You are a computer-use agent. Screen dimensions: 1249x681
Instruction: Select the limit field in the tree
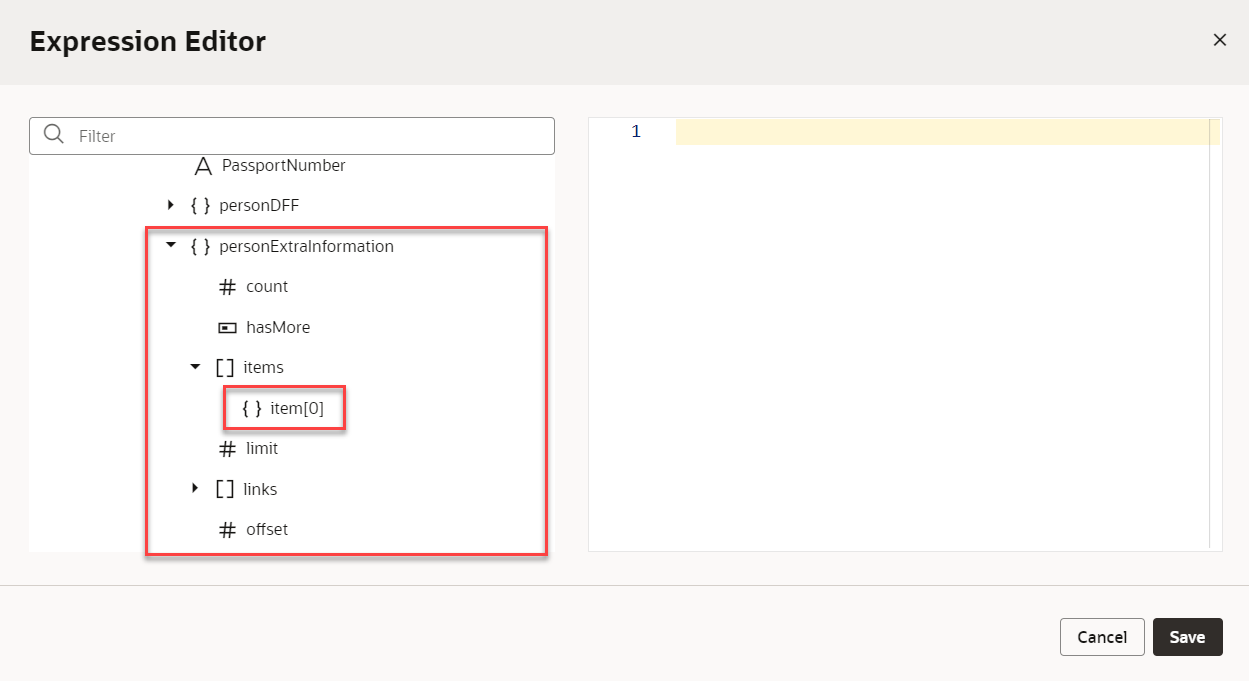[262, 449]
